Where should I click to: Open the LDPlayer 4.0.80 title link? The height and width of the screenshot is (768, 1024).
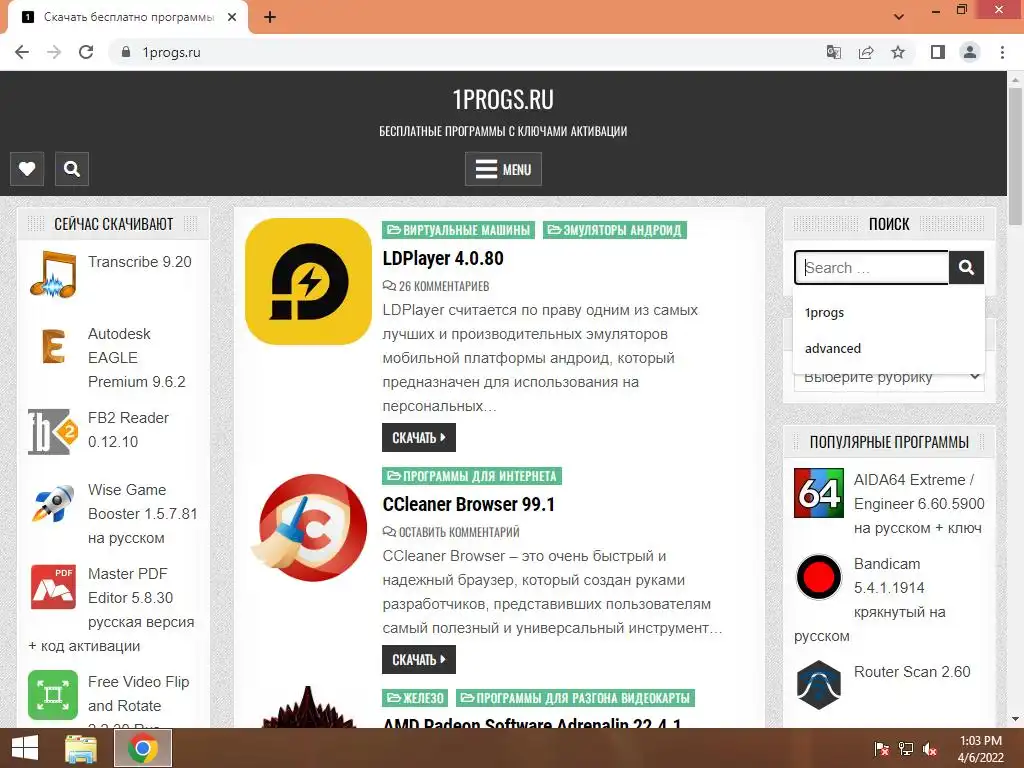point(443,258)
